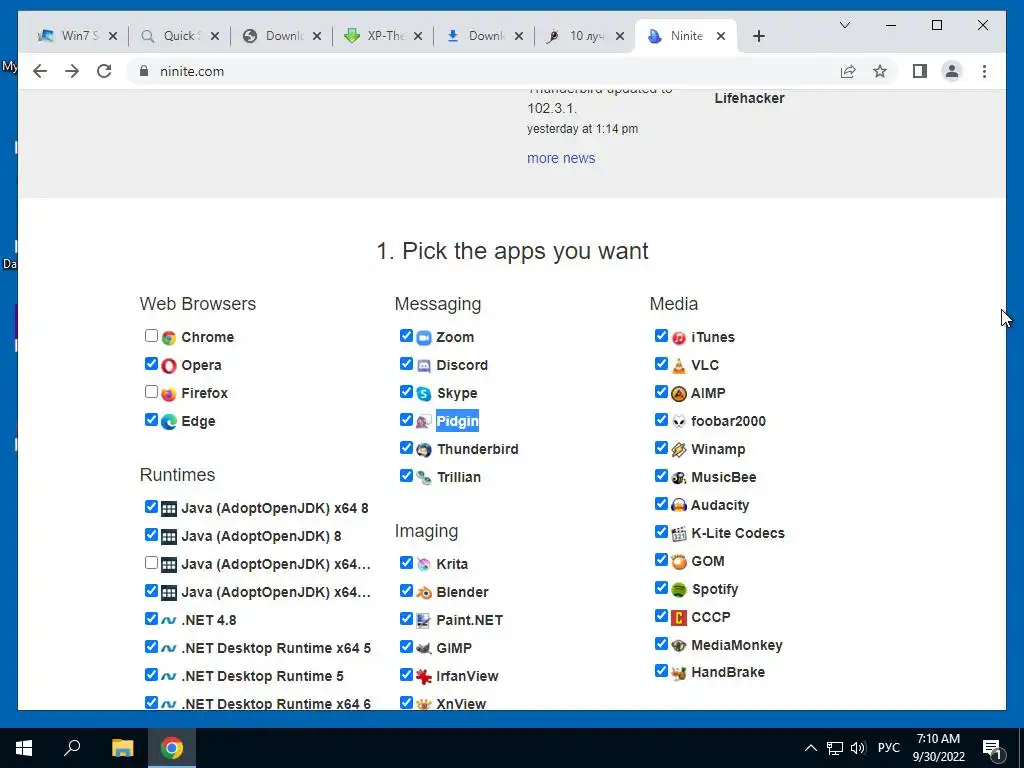Click the Lifehacker link
Image resolution: width=1024 pixels, height=768 pixels.
point(749,98)
